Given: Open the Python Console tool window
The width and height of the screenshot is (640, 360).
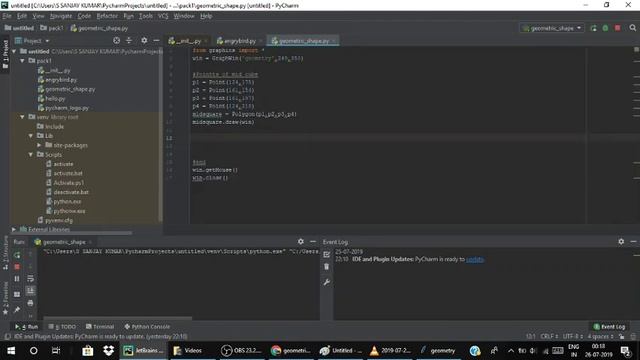Looking at the screenshot, I should (147, 327).
